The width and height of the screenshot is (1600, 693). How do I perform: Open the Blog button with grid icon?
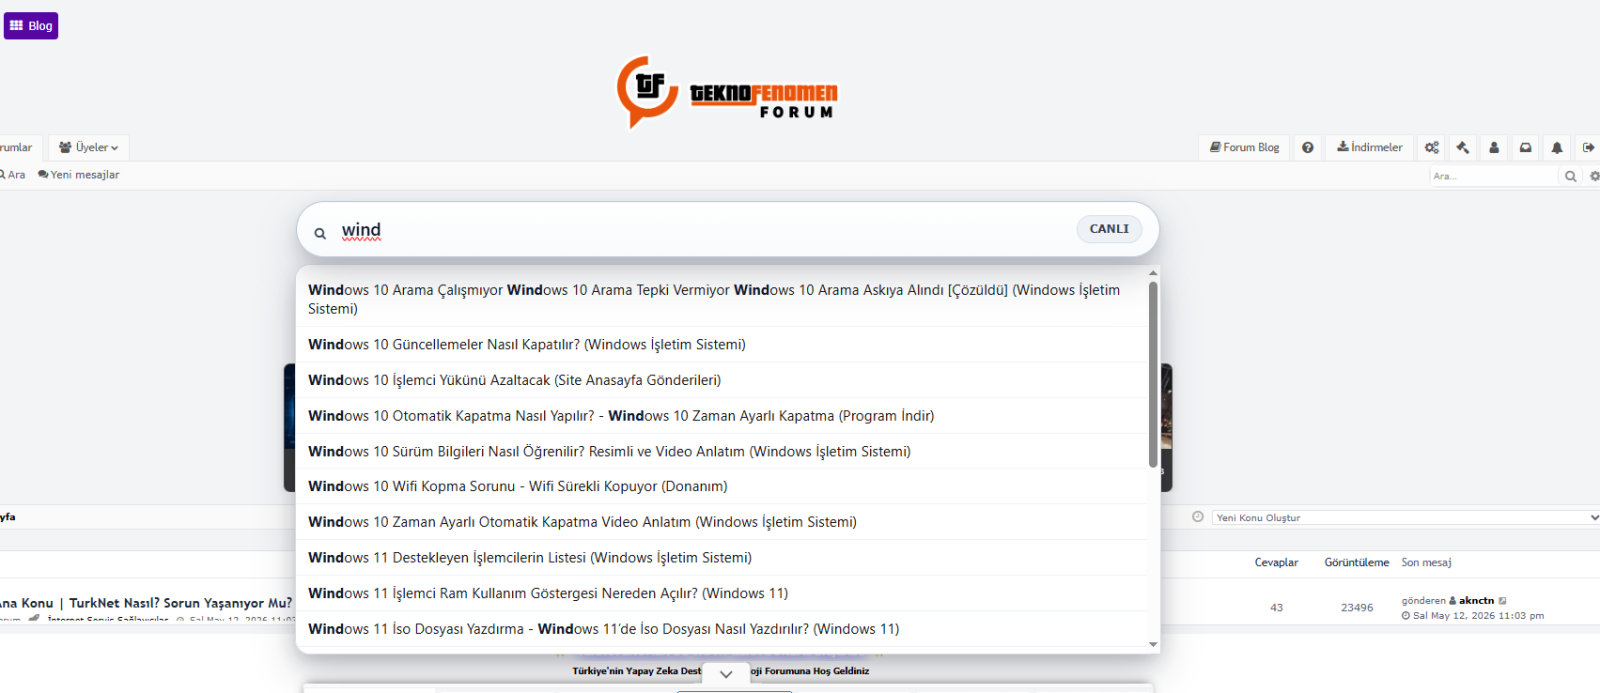(x=31, y=26)
